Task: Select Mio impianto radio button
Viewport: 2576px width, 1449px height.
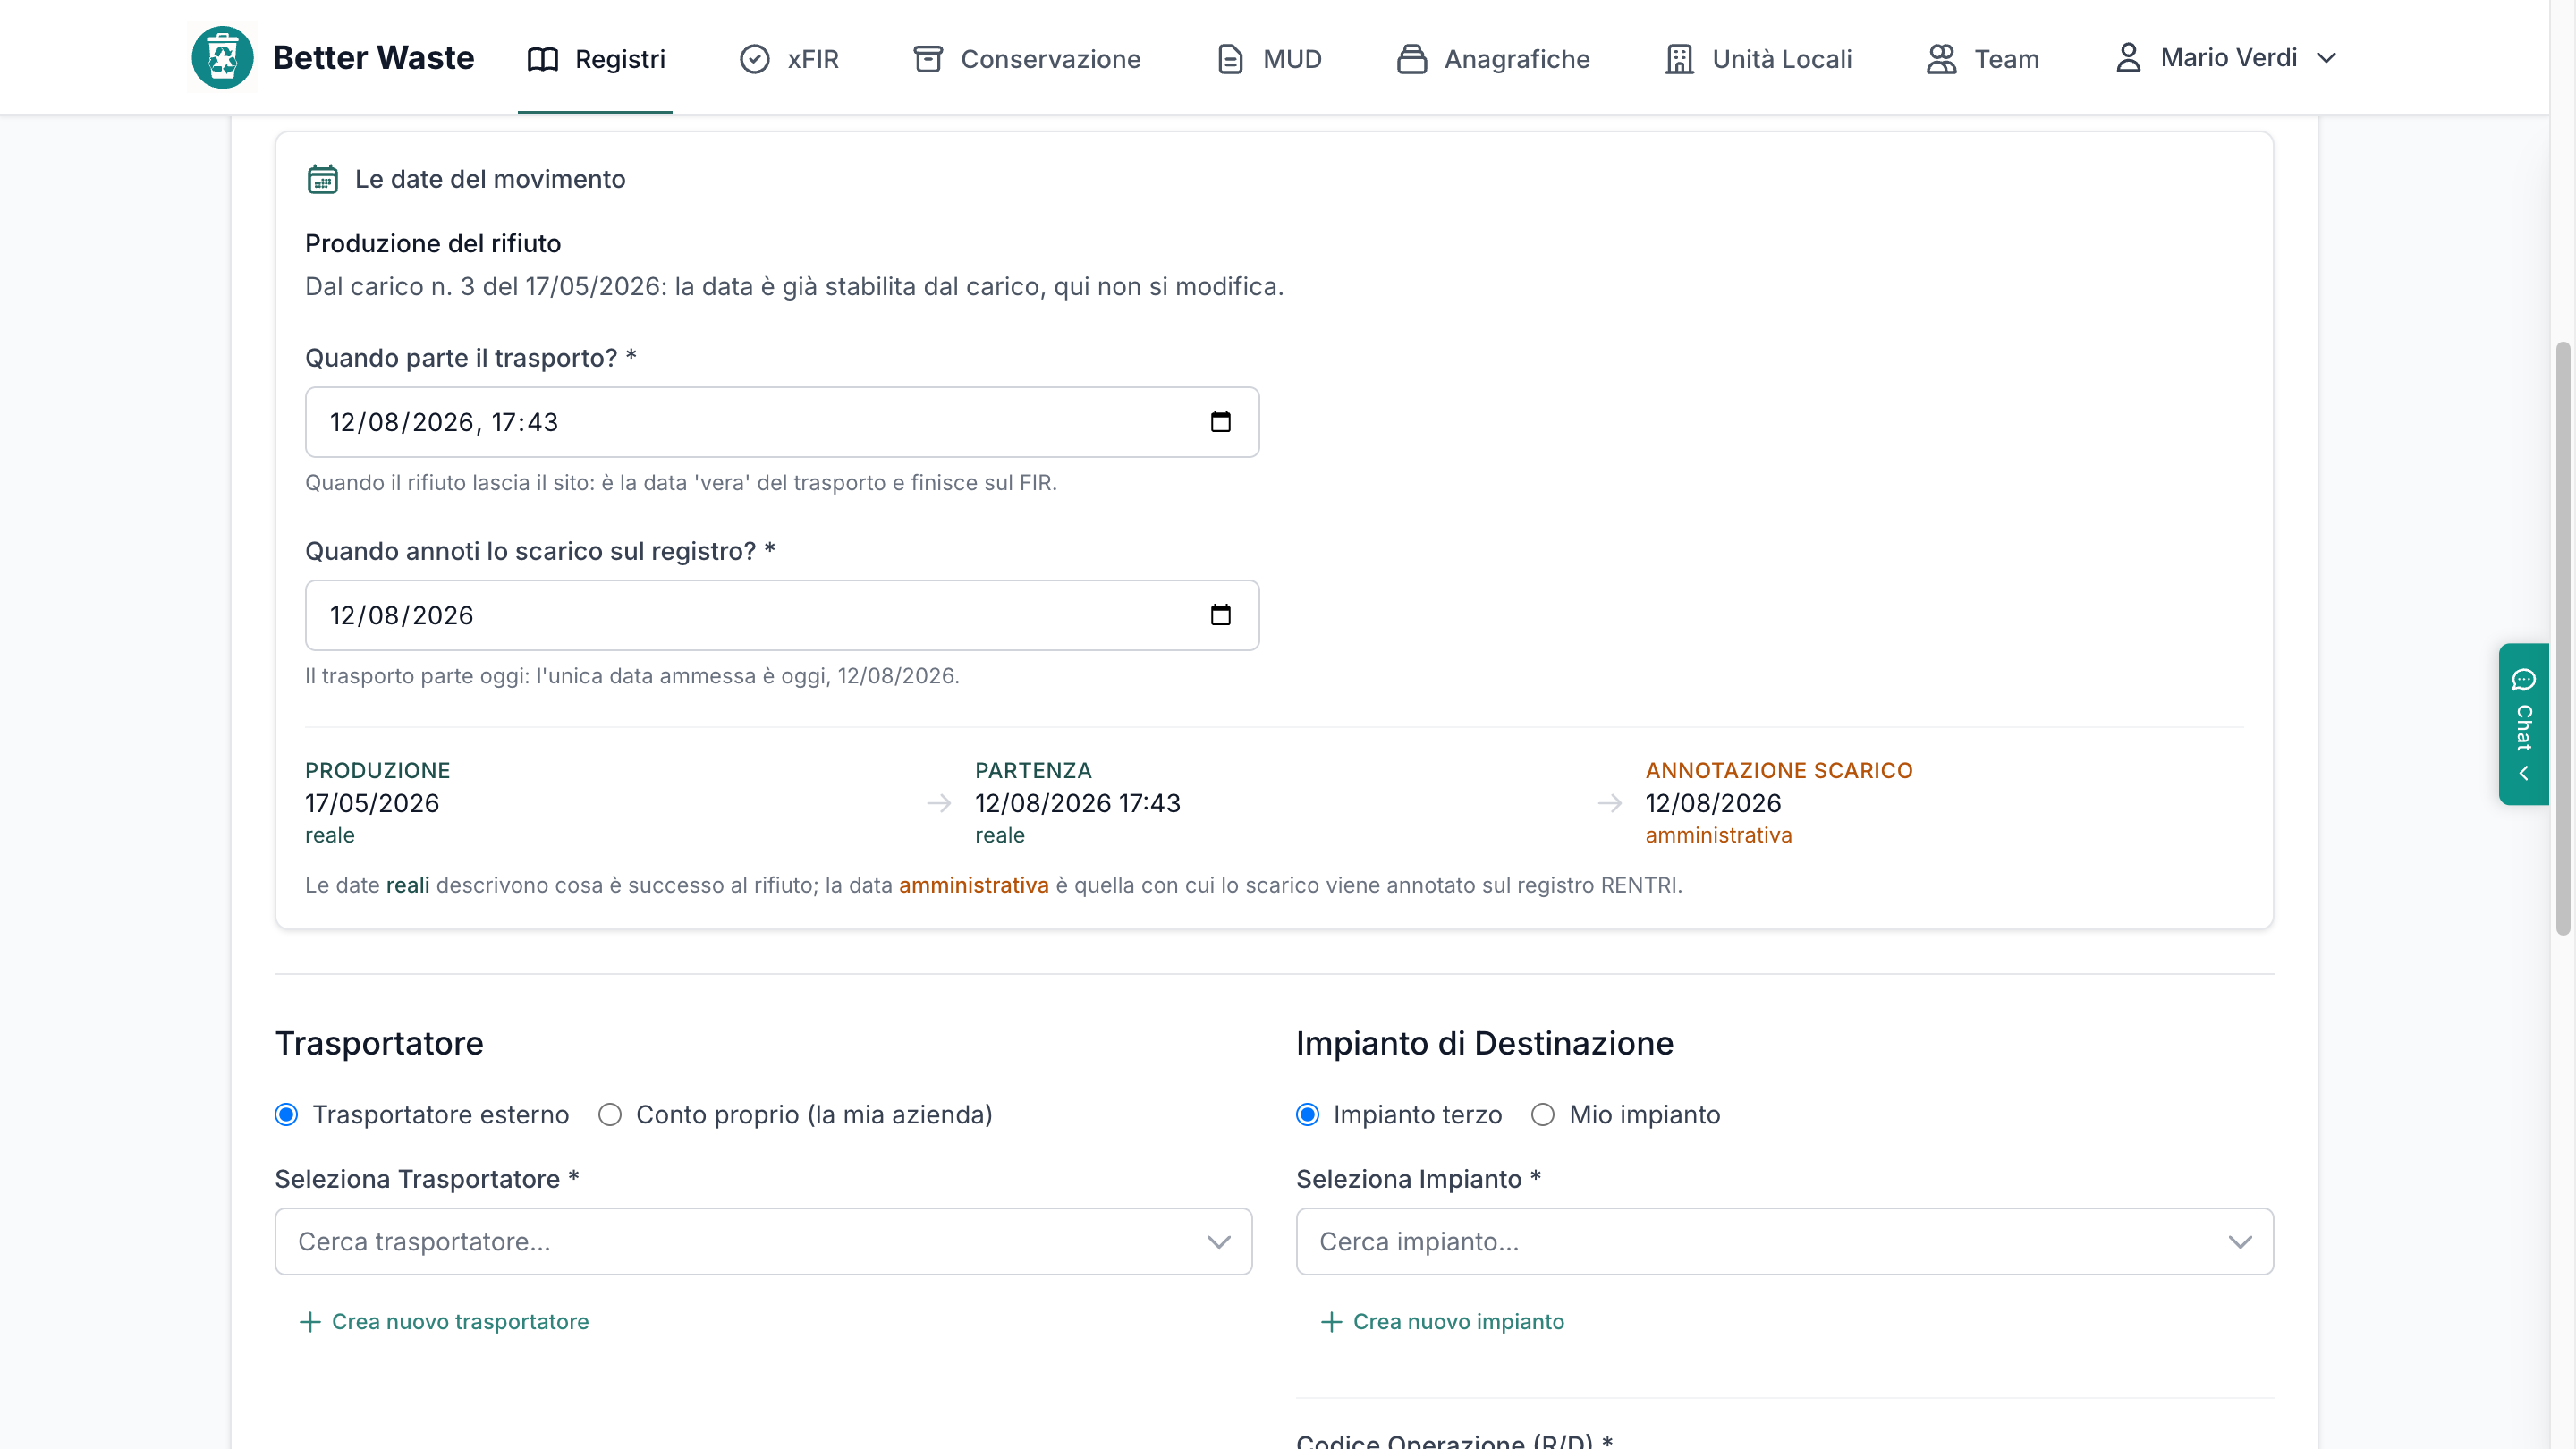Action: pyautogui.click(x=1543, y=1115)
